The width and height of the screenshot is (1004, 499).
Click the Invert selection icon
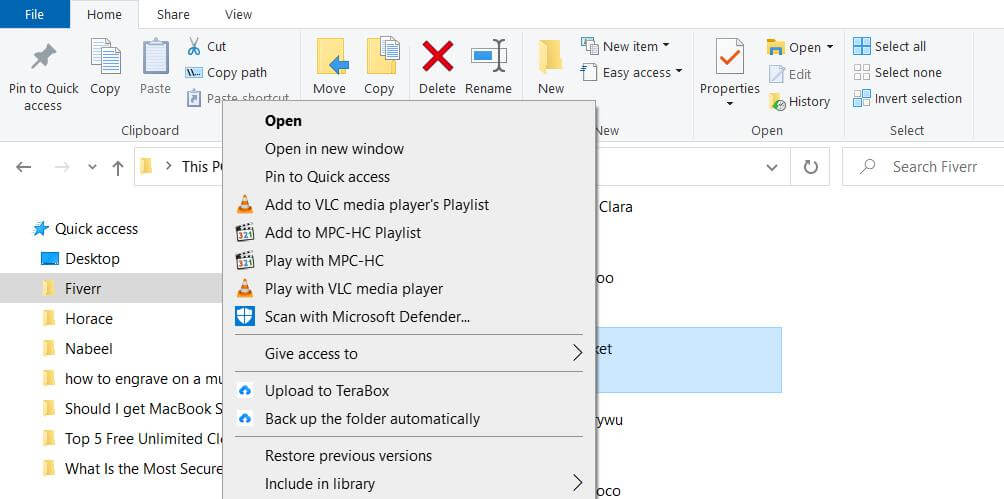(862, 98)
